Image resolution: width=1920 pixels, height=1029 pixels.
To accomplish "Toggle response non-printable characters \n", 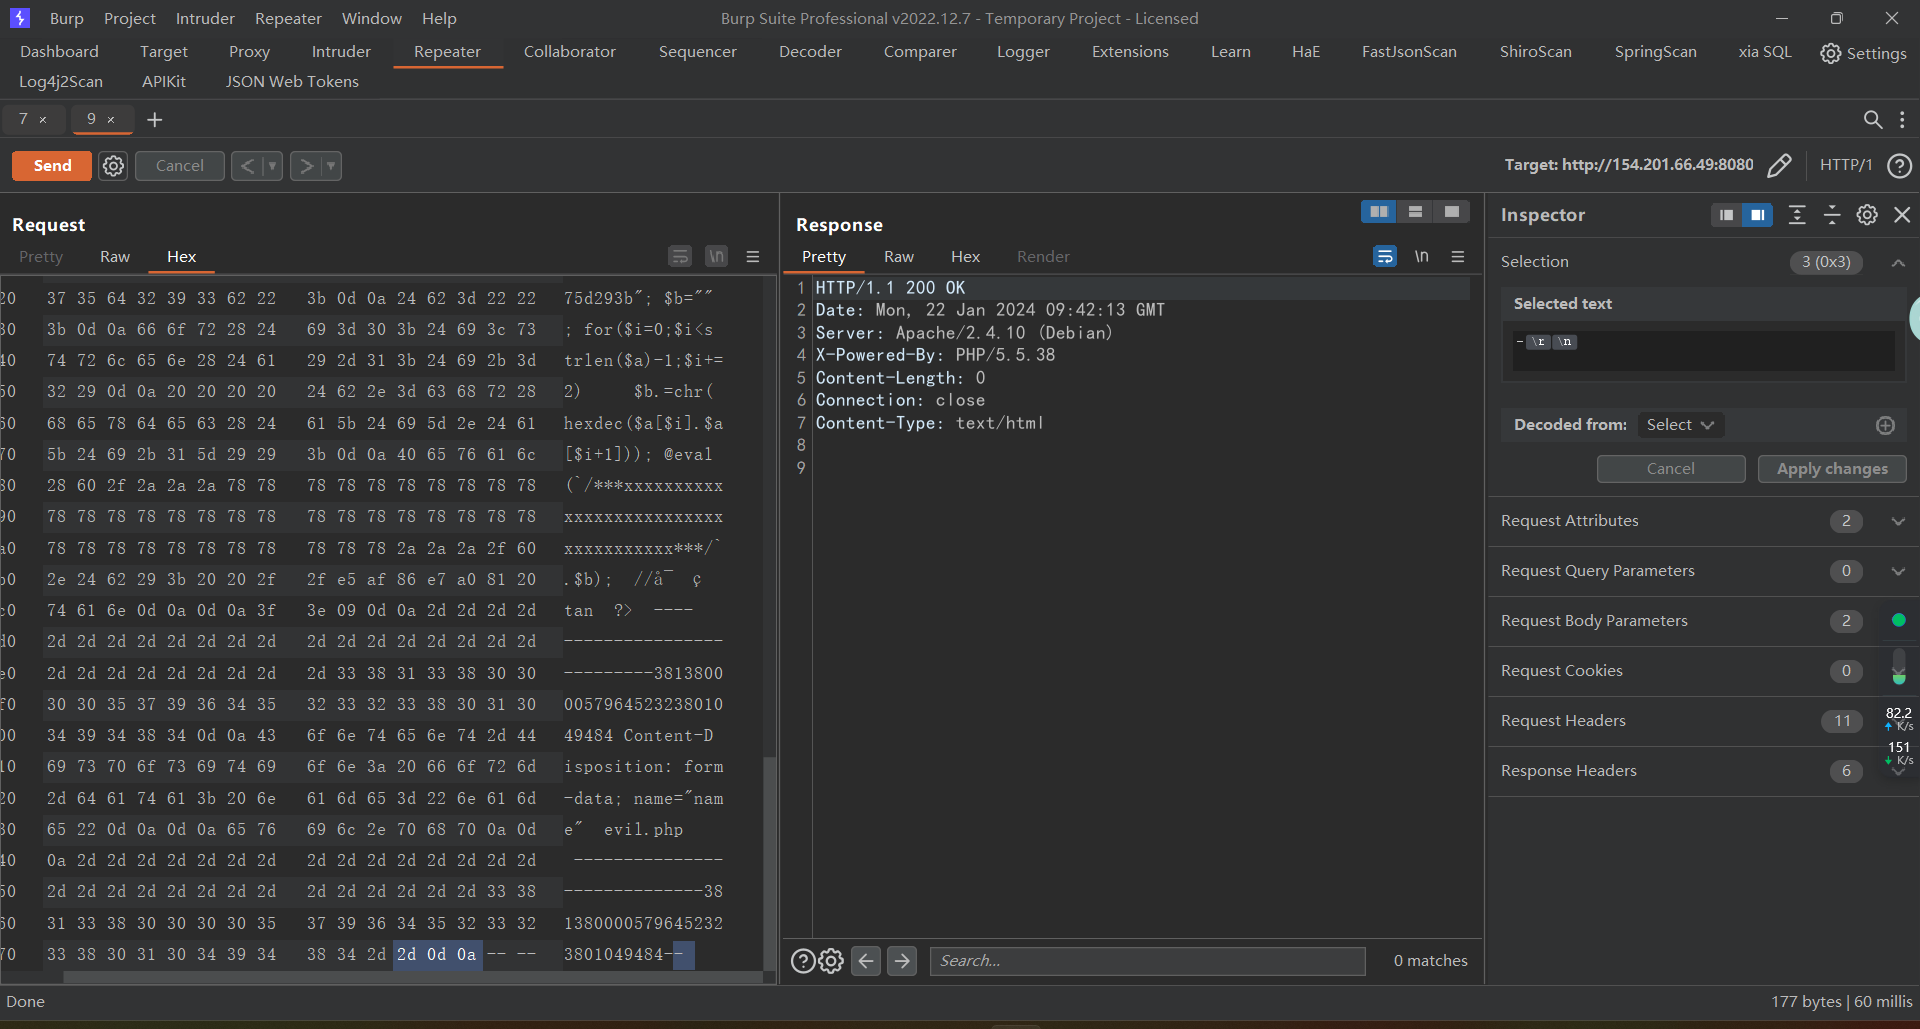I will pyautogui.click(x=1421, y=257).
